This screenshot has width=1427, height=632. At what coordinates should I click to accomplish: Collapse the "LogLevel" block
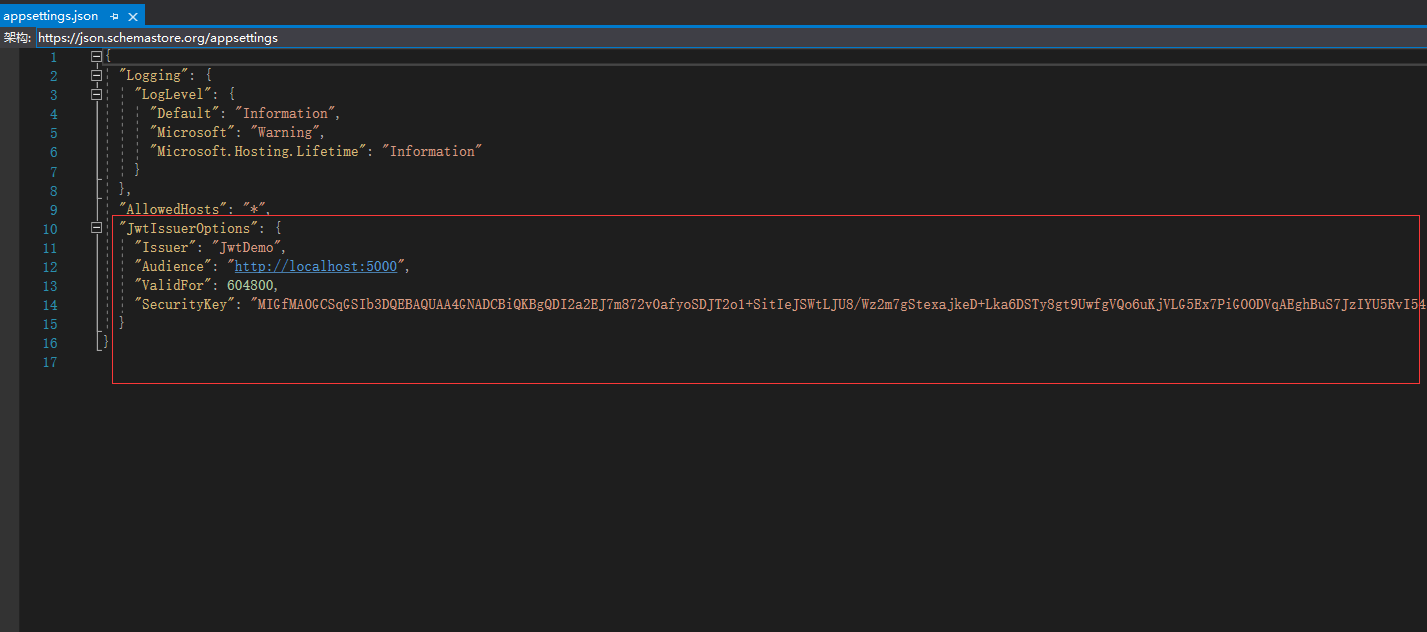[x=96, y=95]
